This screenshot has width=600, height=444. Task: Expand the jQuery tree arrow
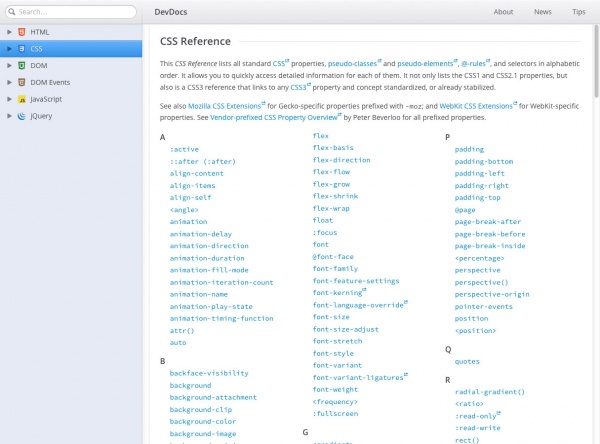(x=8, y=116)
